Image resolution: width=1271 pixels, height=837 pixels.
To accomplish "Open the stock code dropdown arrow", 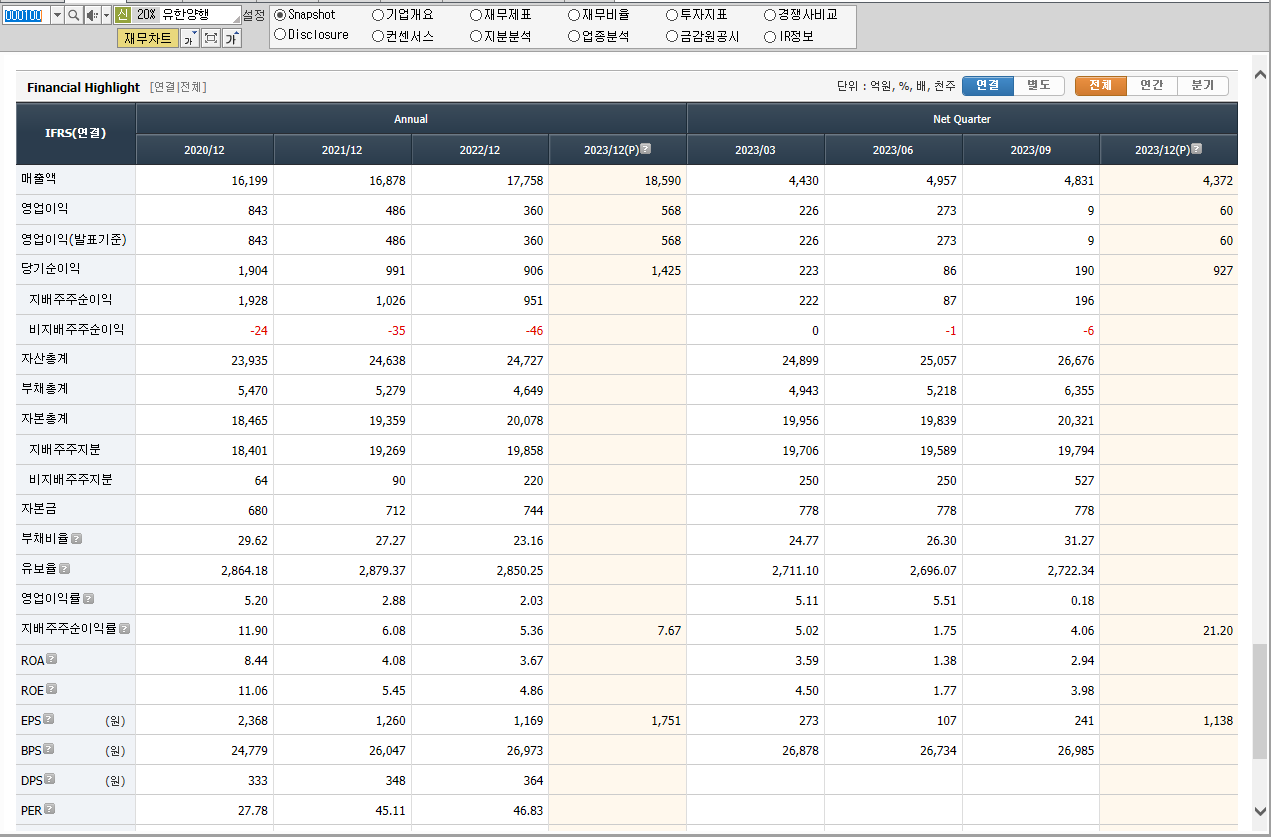I will click(56, 15).
